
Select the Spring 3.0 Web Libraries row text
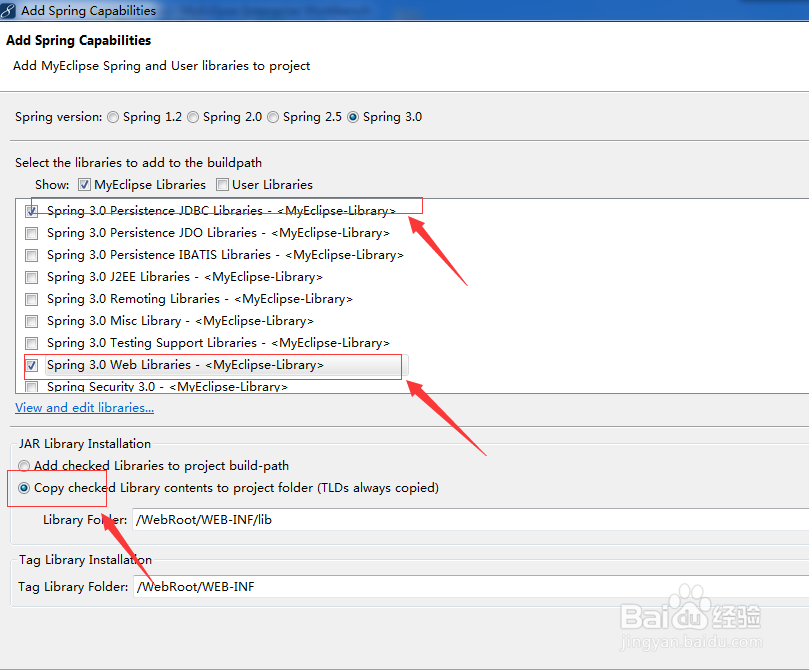point(185,365)
